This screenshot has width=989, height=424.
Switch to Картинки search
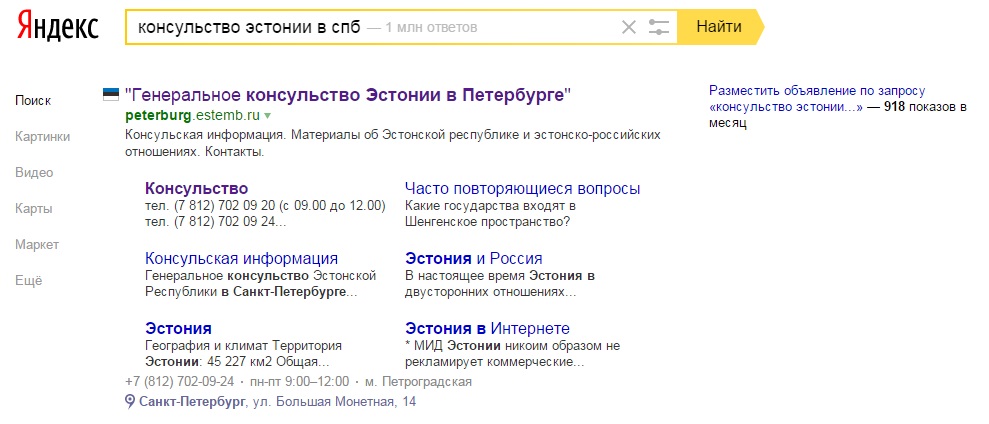[43, 137]
